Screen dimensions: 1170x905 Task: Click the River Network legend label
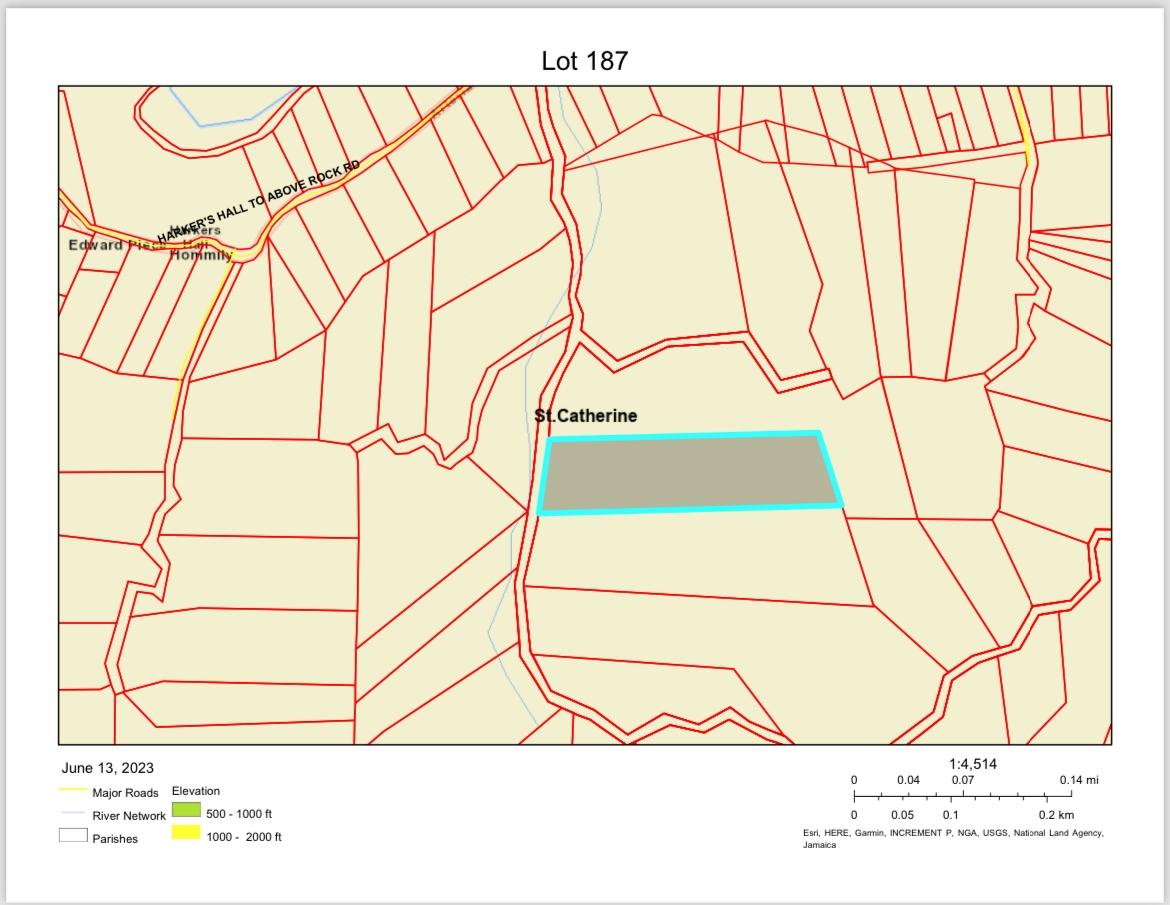(x=129, y=816)
